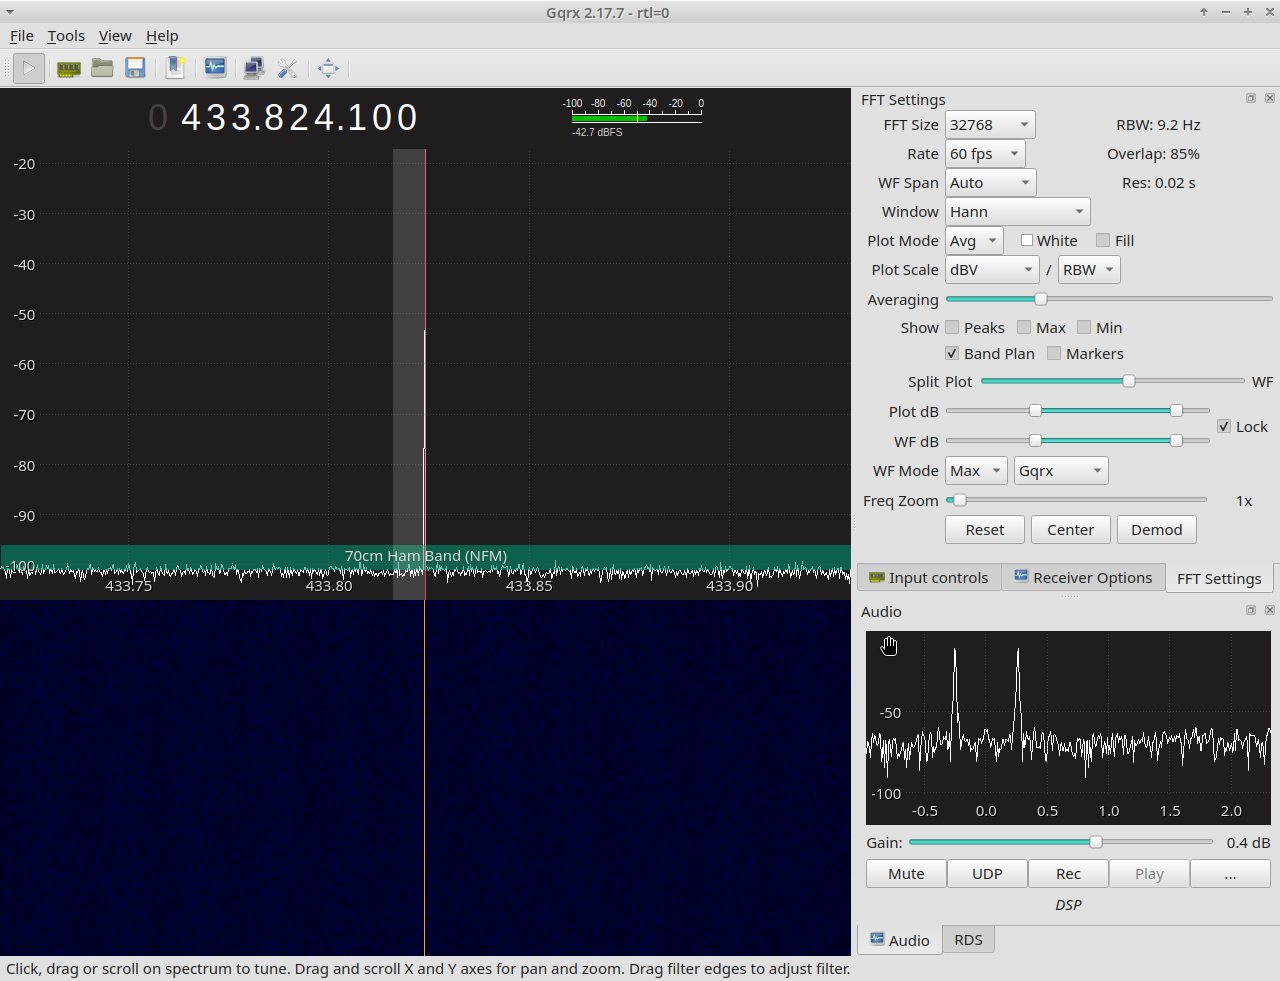Switch to the RDS tab
This screenshot has height=981, width=1280.
coord(968,940)
